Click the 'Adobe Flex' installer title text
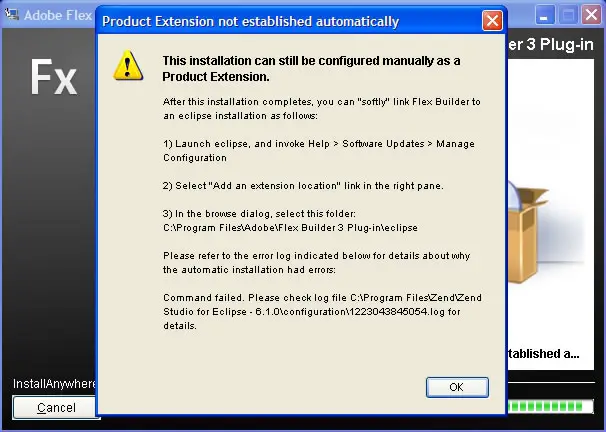Viewport: 606px width, 432px height. [x=58, y=15]
